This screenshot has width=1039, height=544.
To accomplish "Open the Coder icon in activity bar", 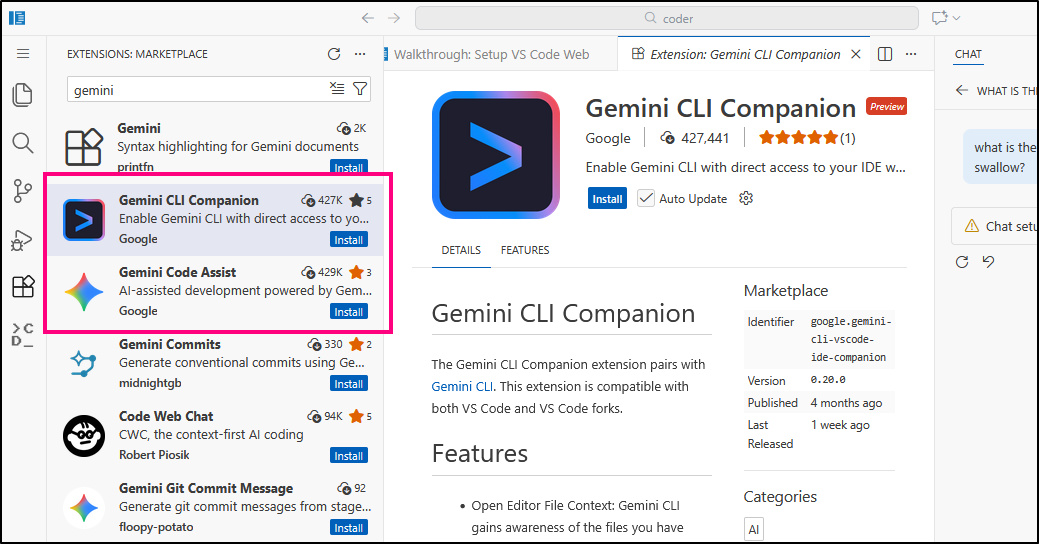I will [x=22, y=336].
